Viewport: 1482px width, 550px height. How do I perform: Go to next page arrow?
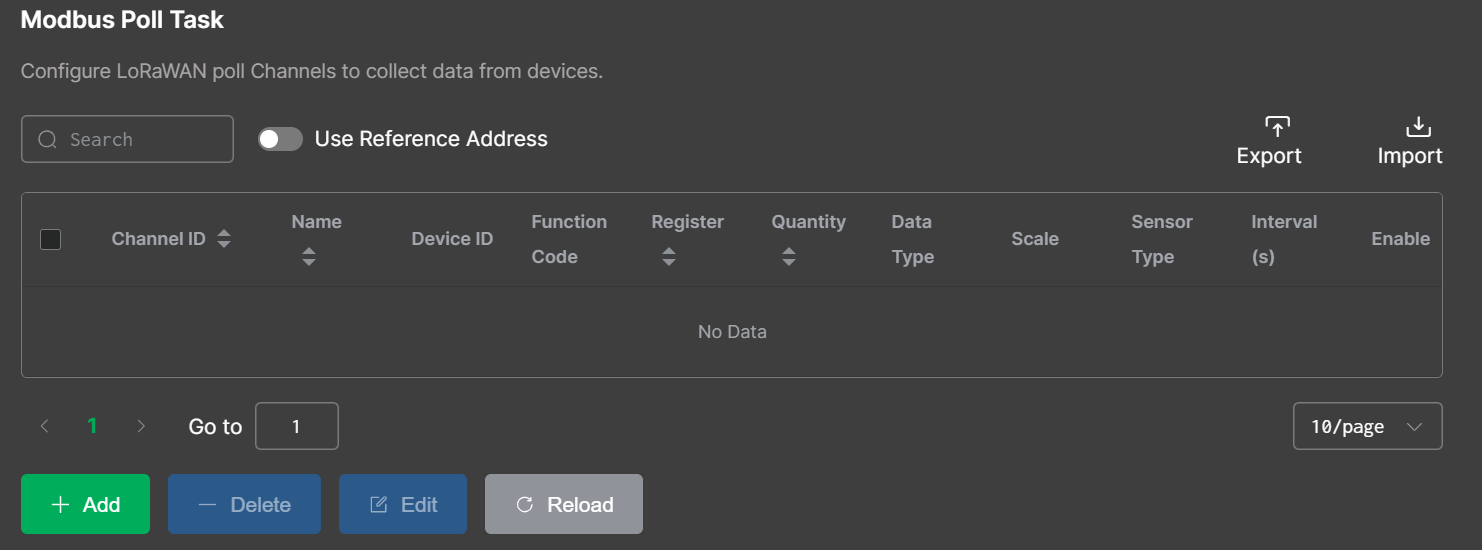point(141,426)
